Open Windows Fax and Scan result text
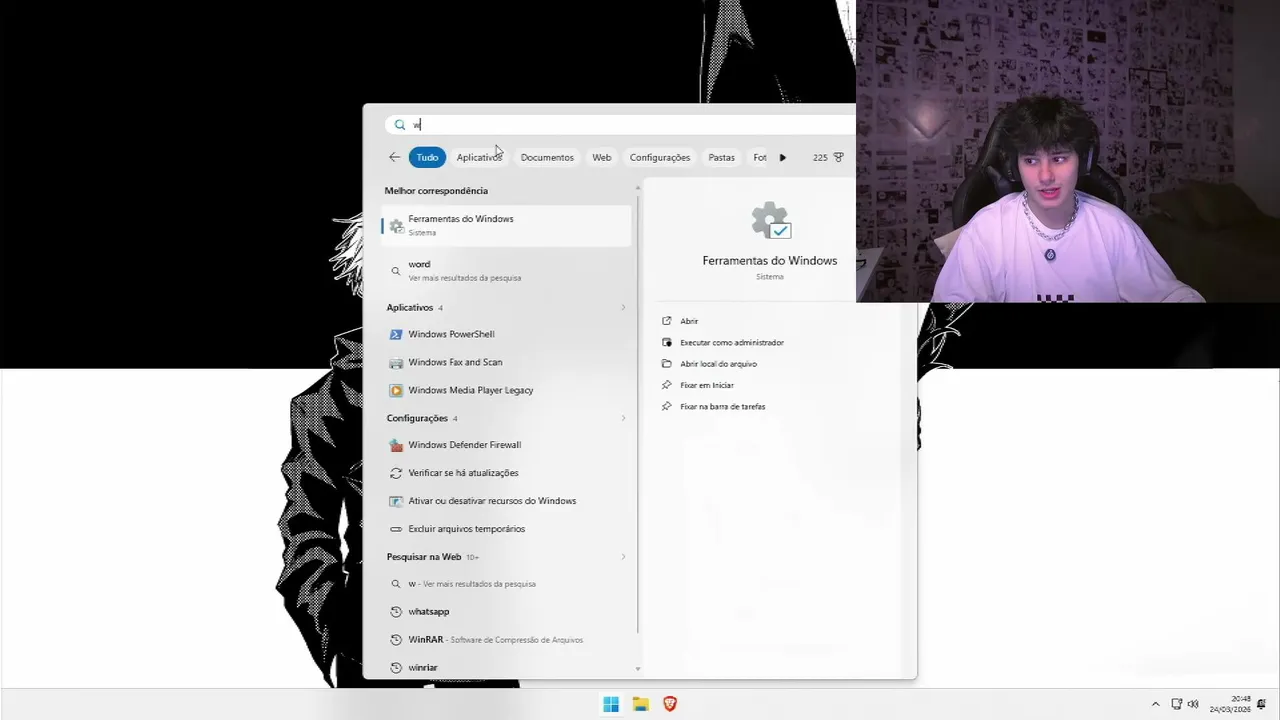This screenshot has width=1280, height=720. tap(455, 362)
